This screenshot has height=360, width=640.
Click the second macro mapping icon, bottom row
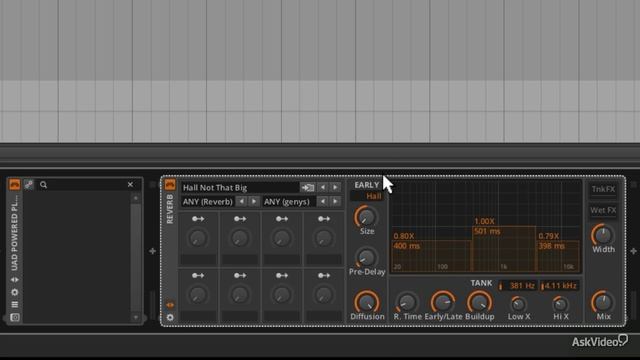pyautogui.click(x=240, y=276)
